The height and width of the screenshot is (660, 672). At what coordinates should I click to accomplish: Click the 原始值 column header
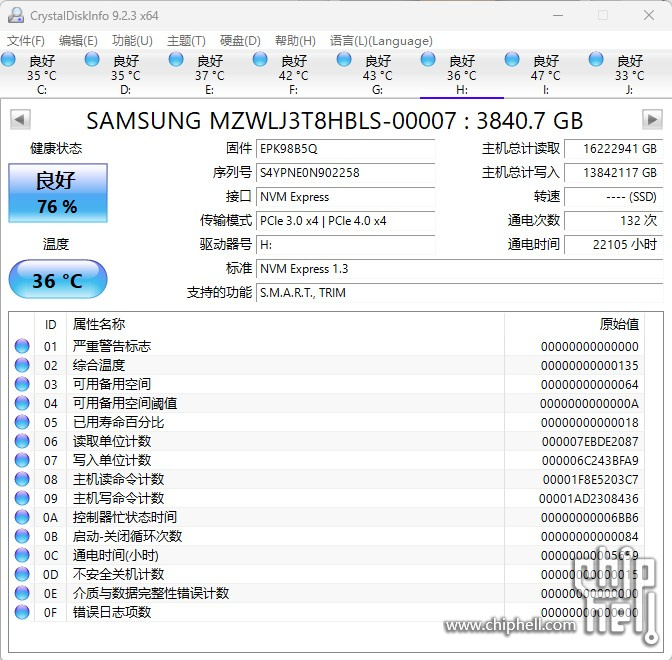click(574, 324)
